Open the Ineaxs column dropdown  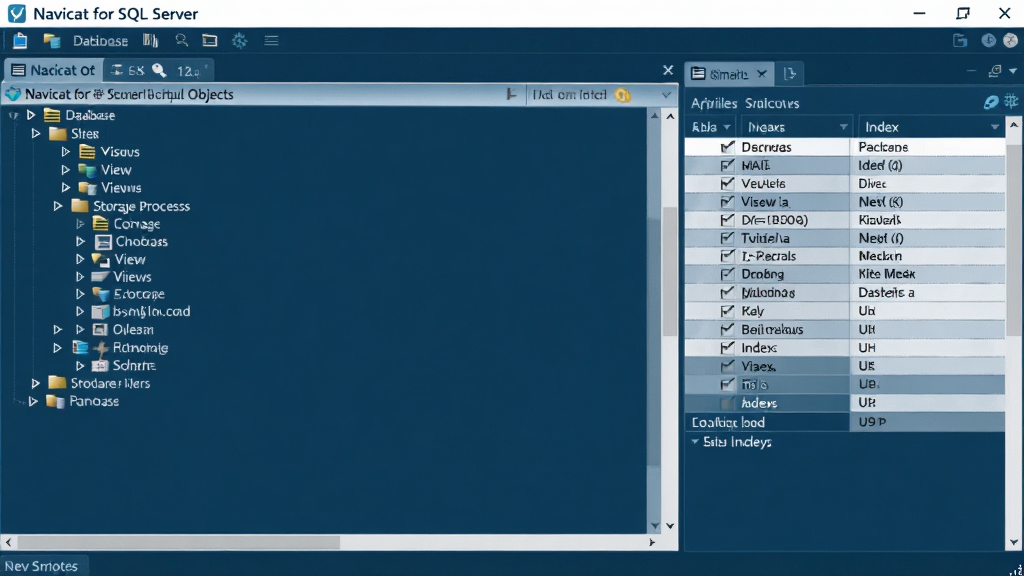pyautogui.click(x=843, y=127)
